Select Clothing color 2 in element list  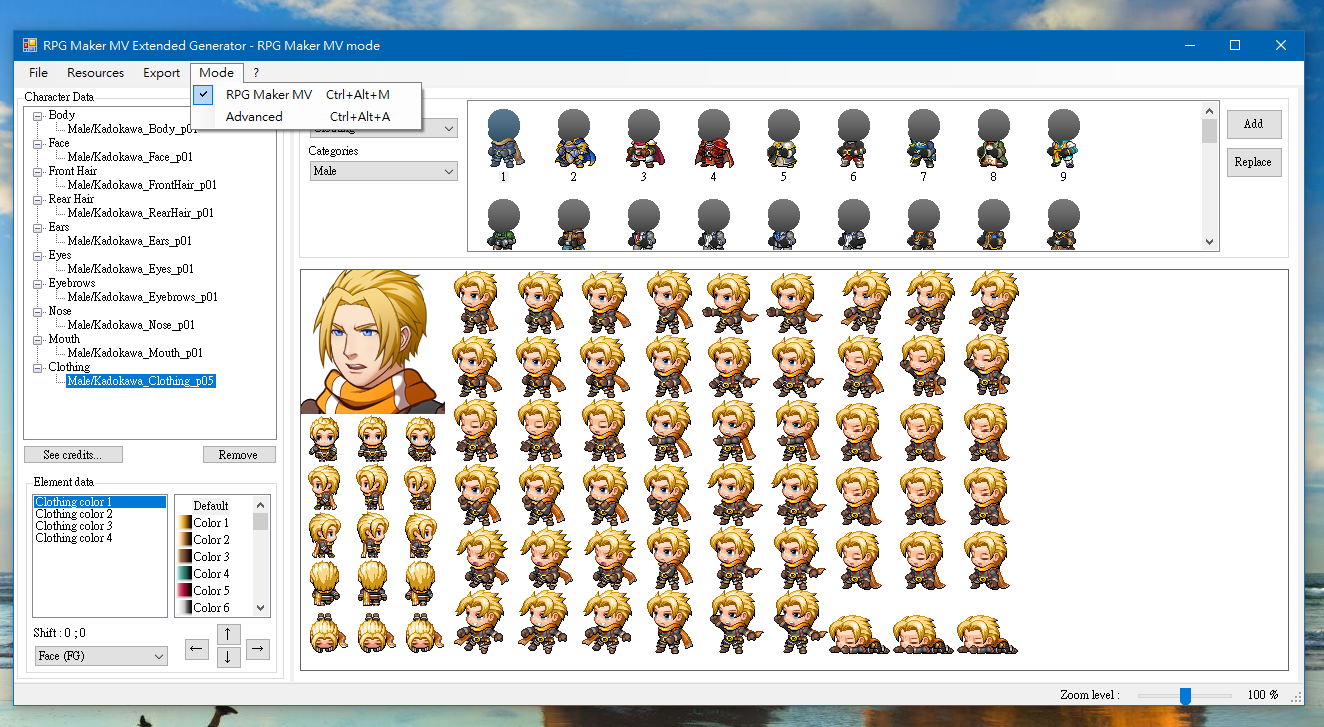tap(74, 514)
